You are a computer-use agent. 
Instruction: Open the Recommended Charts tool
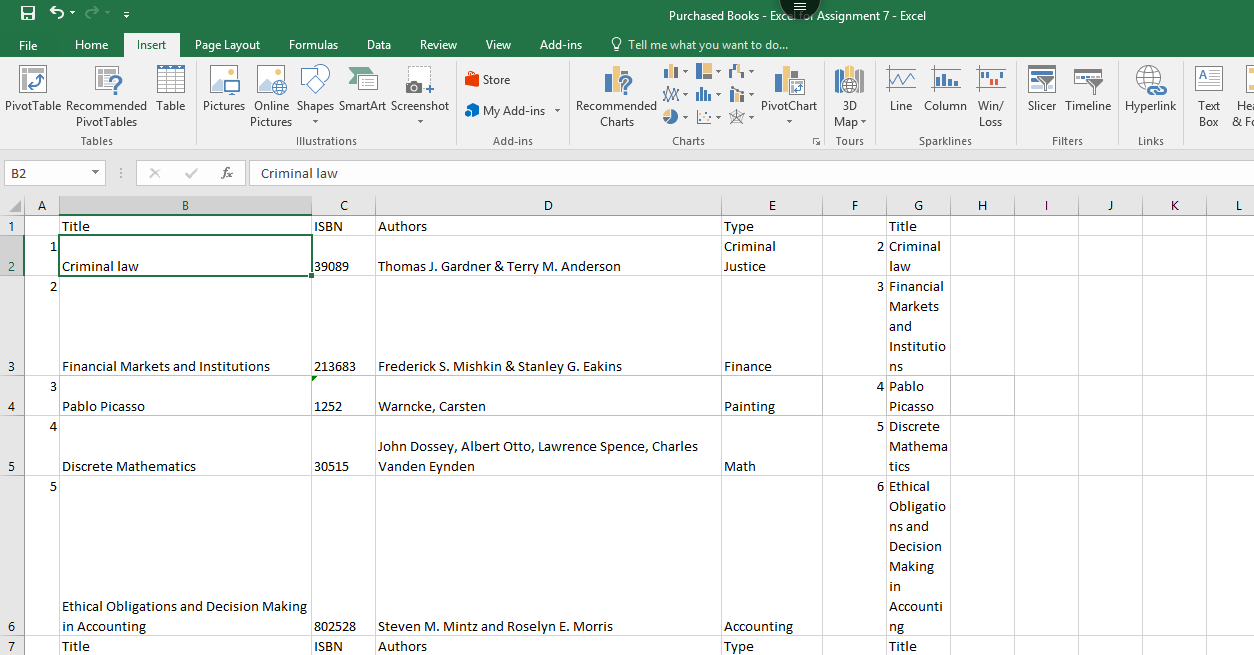(617, 95)
